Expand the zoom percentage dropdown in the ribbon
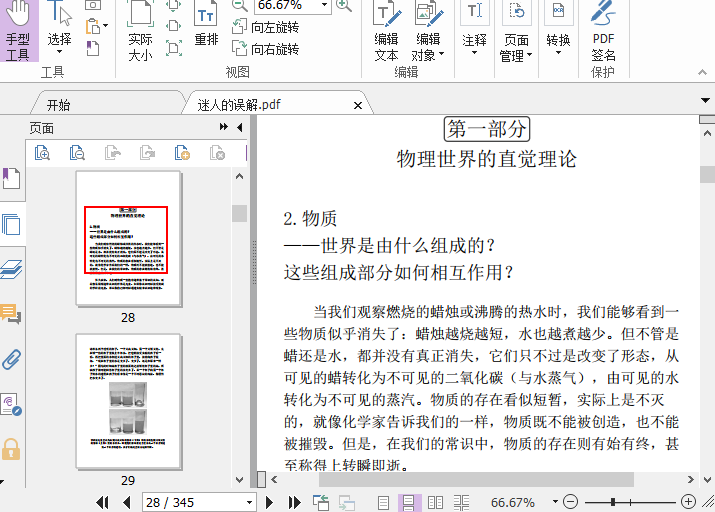This screenshot has width=715, height=512. [x=323, y=5]
